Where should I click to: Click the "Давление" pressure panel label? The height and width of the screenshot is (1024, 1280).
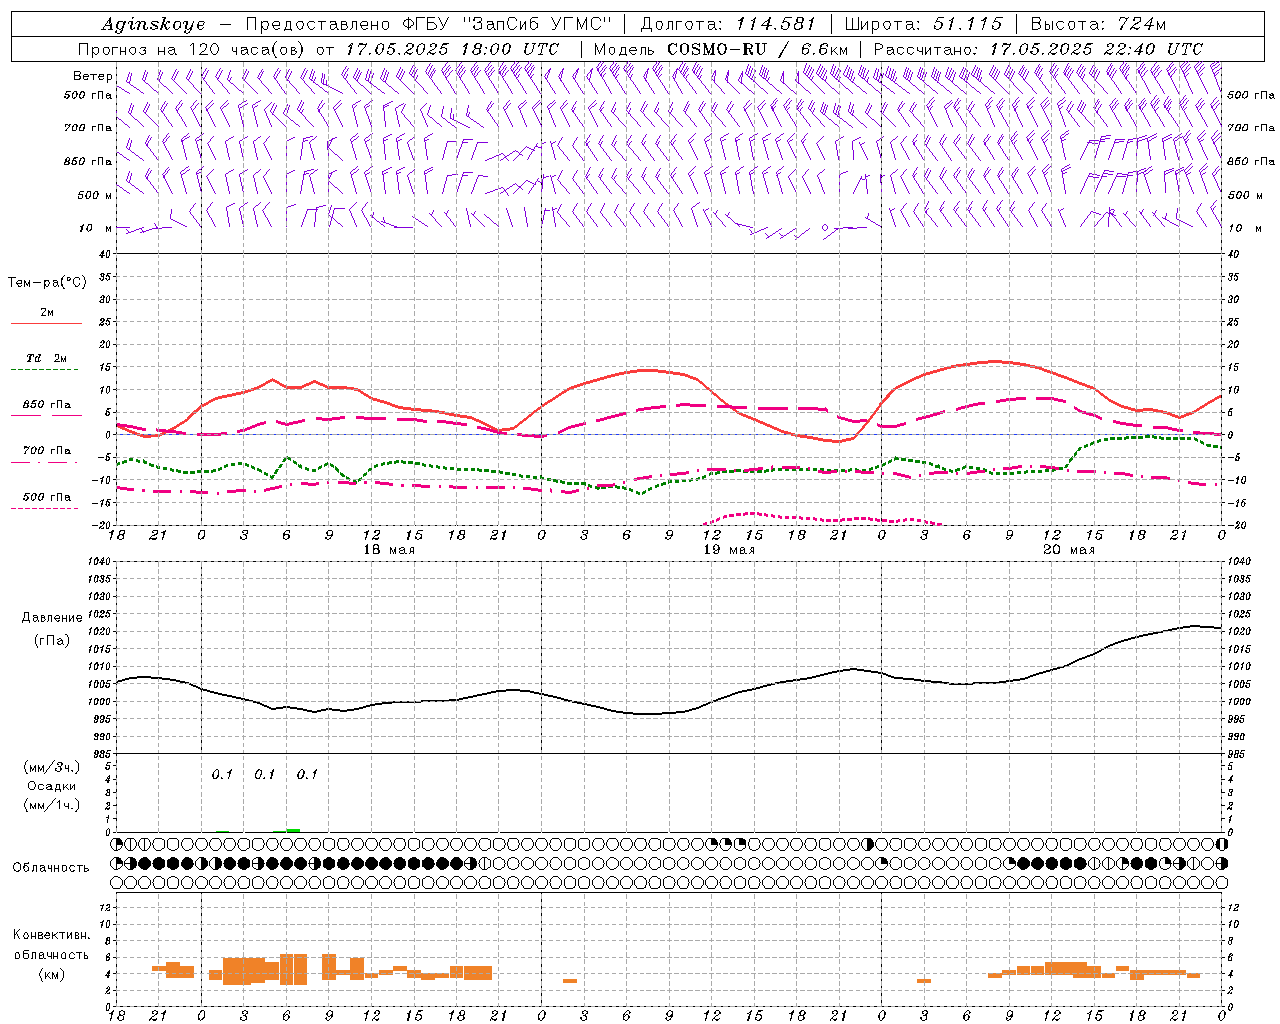(x=52, y=618)
